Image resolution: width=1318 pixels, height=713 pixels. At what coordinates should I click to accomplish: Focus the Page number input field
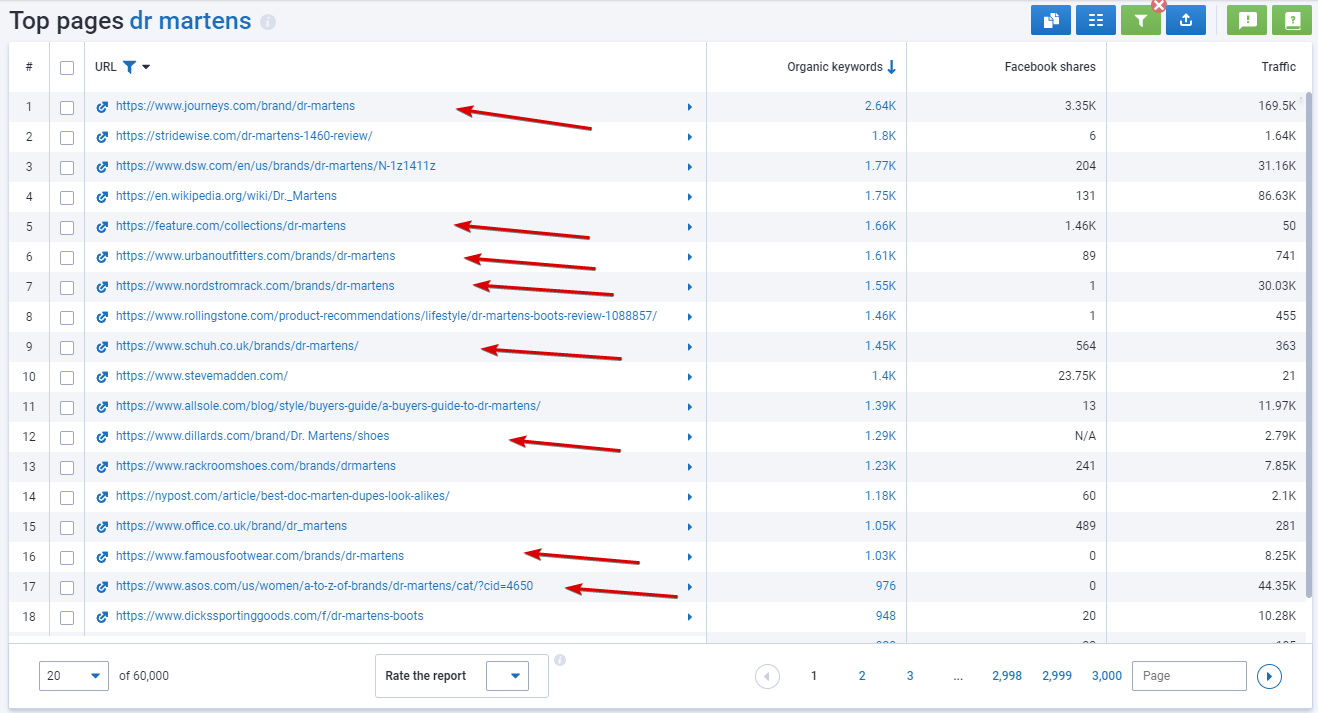[1189, 676]
